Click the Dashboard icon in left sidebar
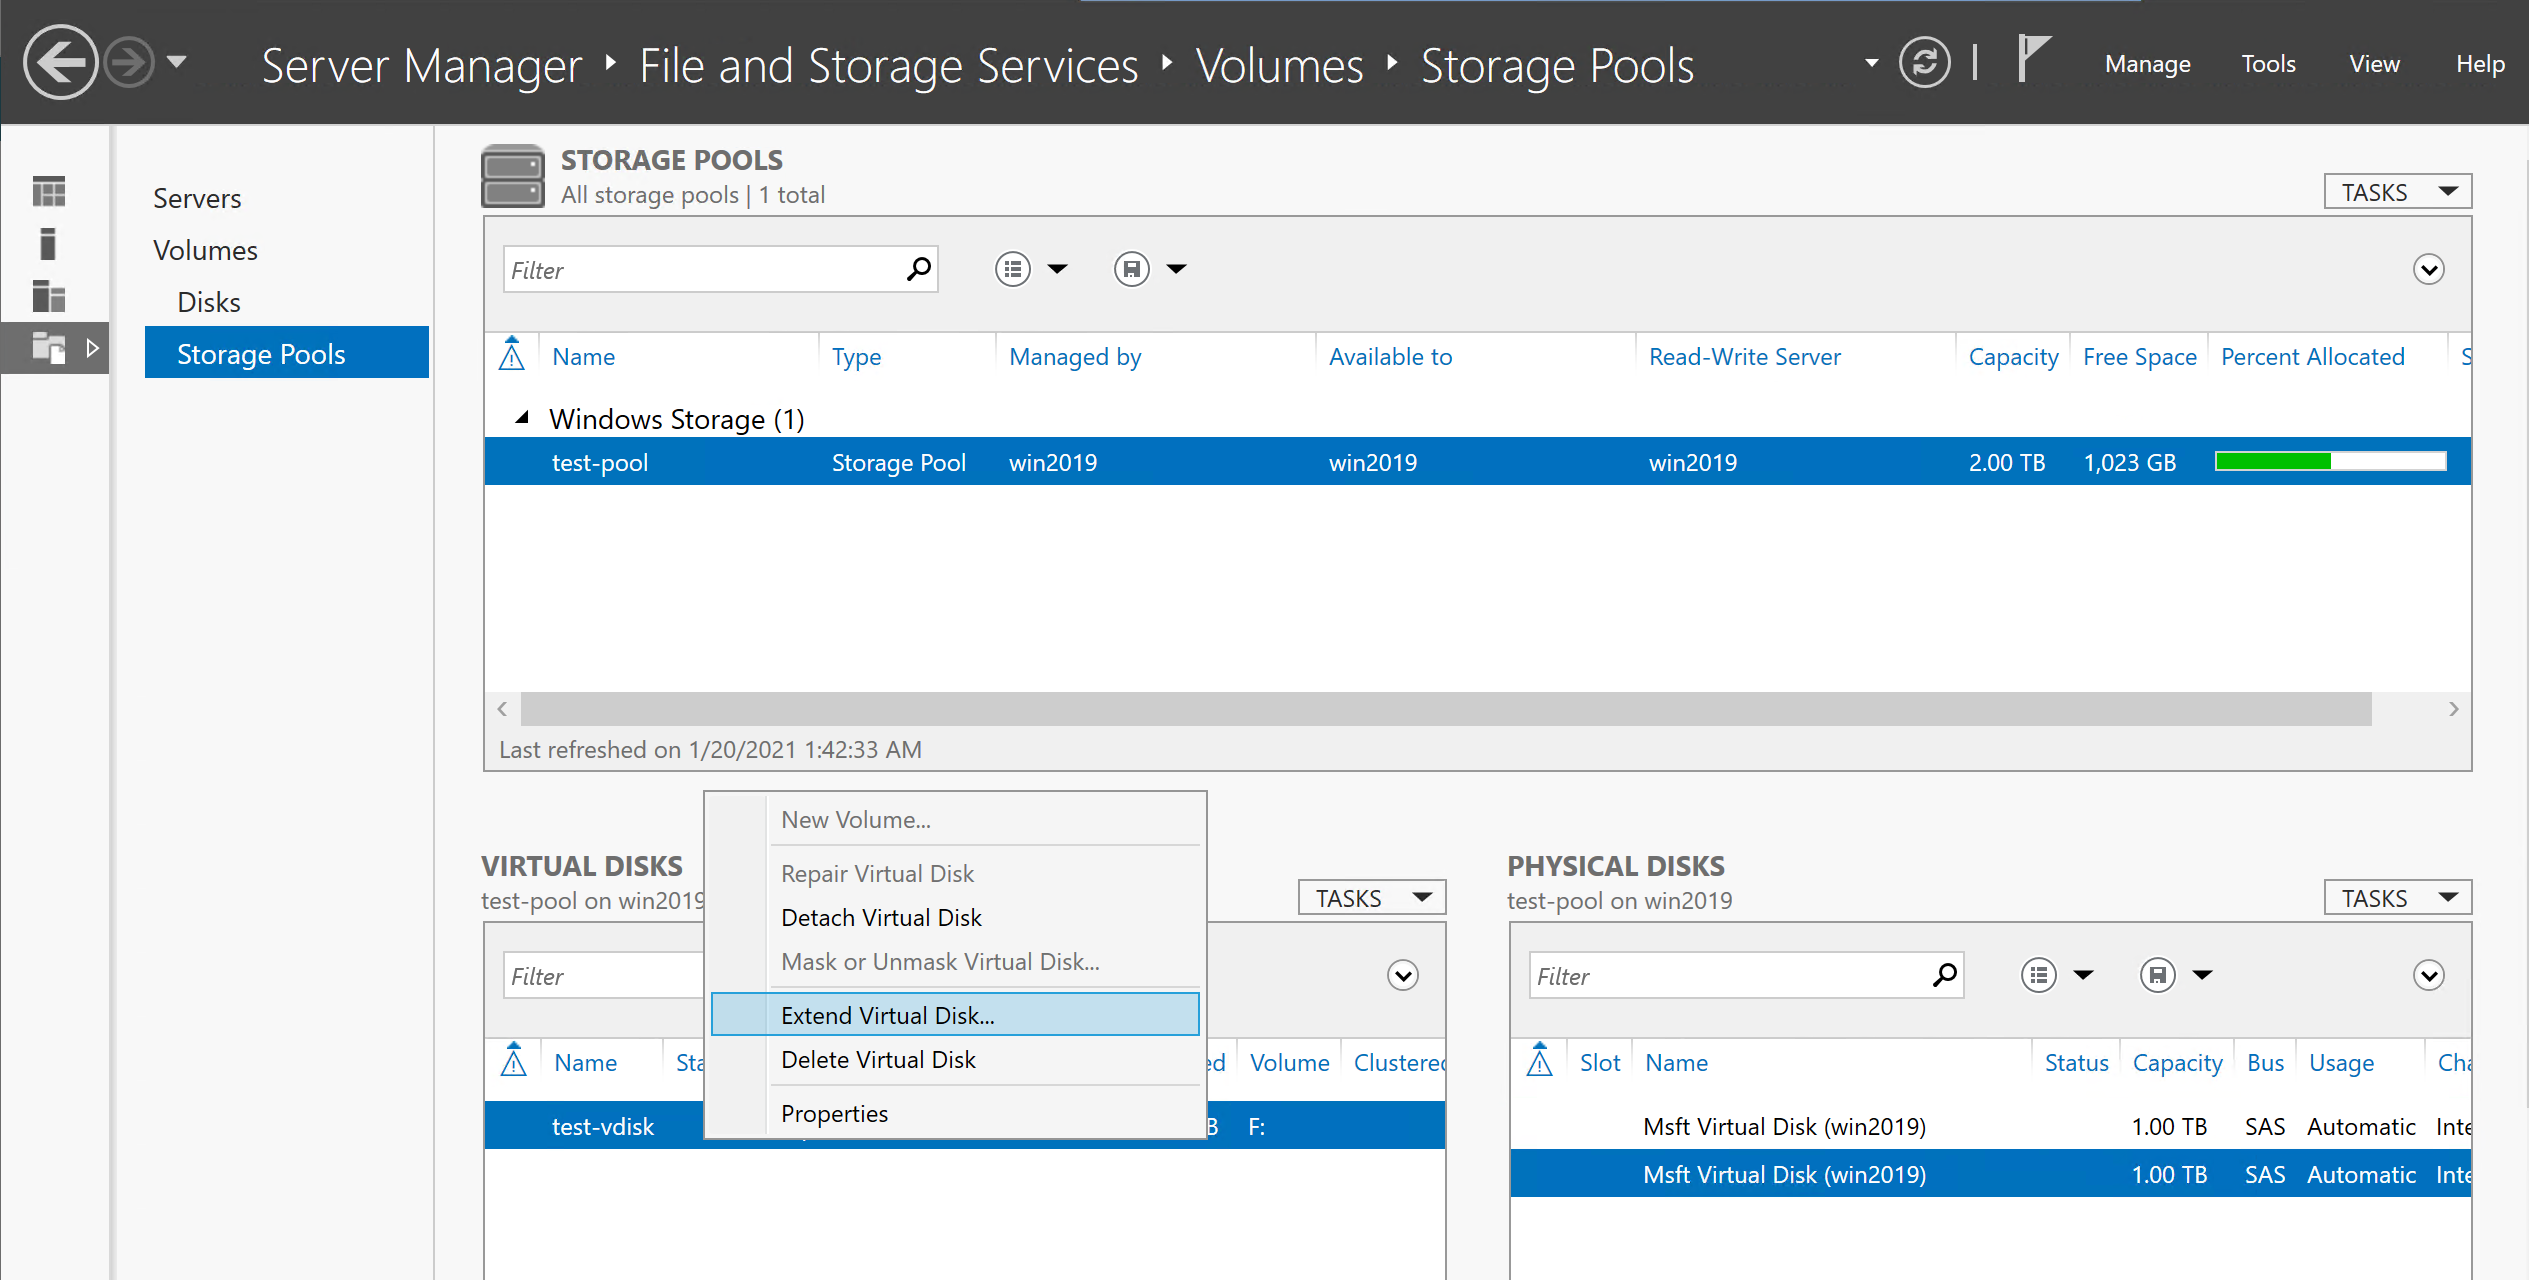 coord(48,190)
